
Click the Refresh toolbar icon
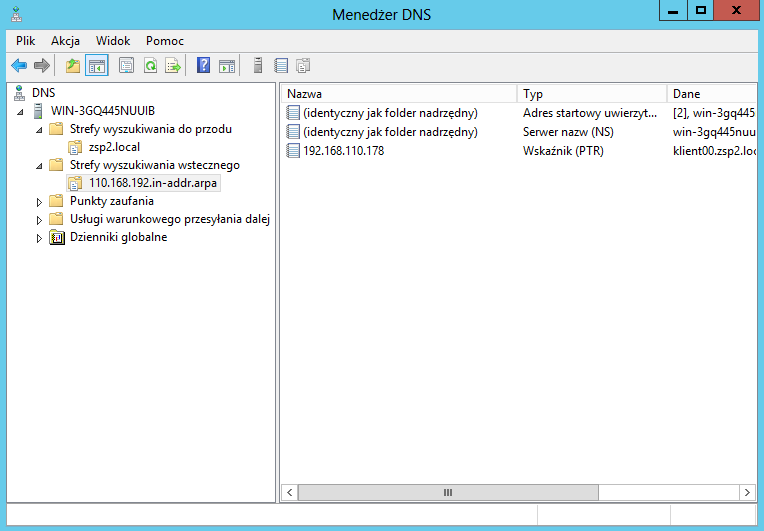click(x=150, y=66)
